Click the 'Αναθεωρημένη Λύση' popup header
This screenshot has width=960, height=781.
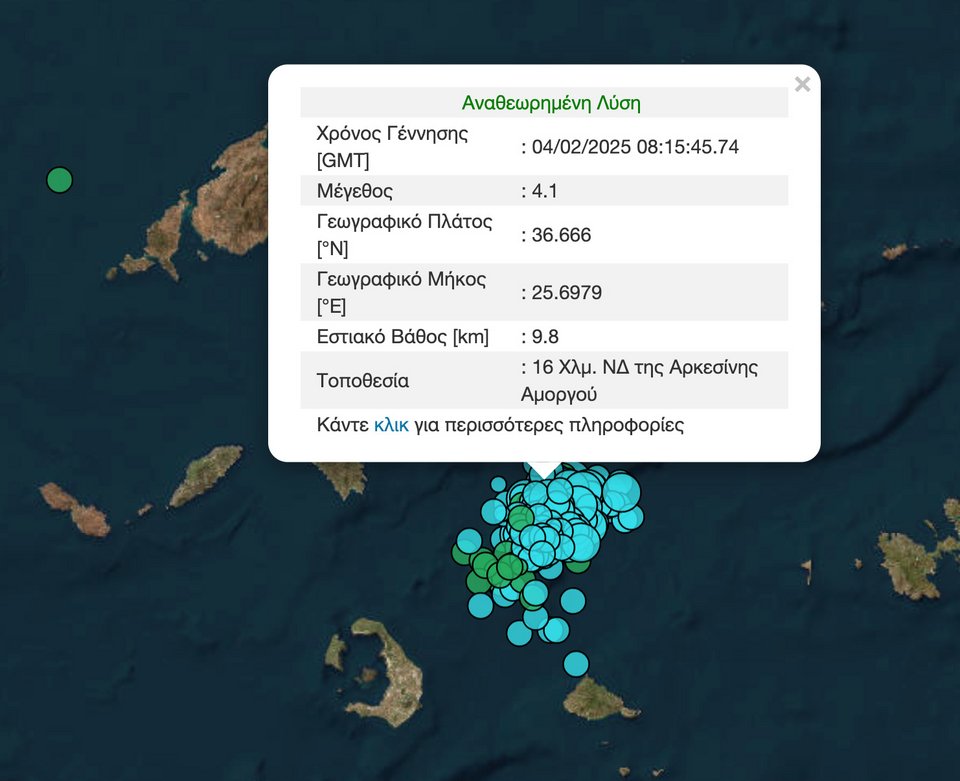click(551, 103)
